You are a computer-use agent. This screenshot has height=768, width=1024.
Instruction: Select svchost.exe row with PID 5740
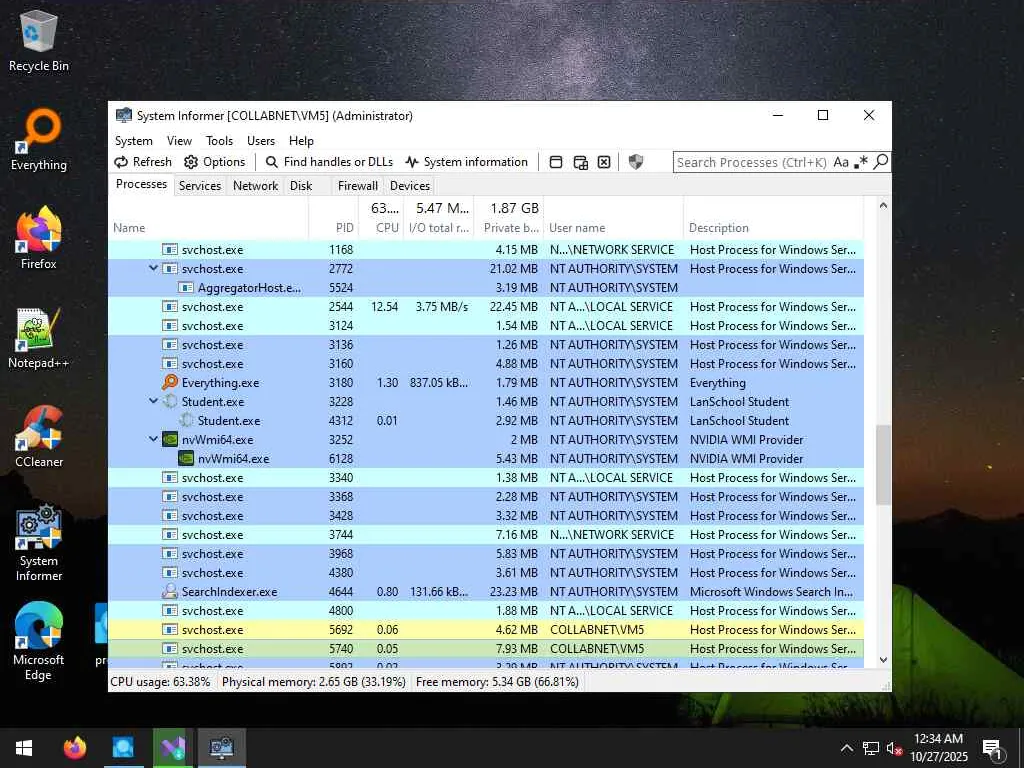click(486, 648)
